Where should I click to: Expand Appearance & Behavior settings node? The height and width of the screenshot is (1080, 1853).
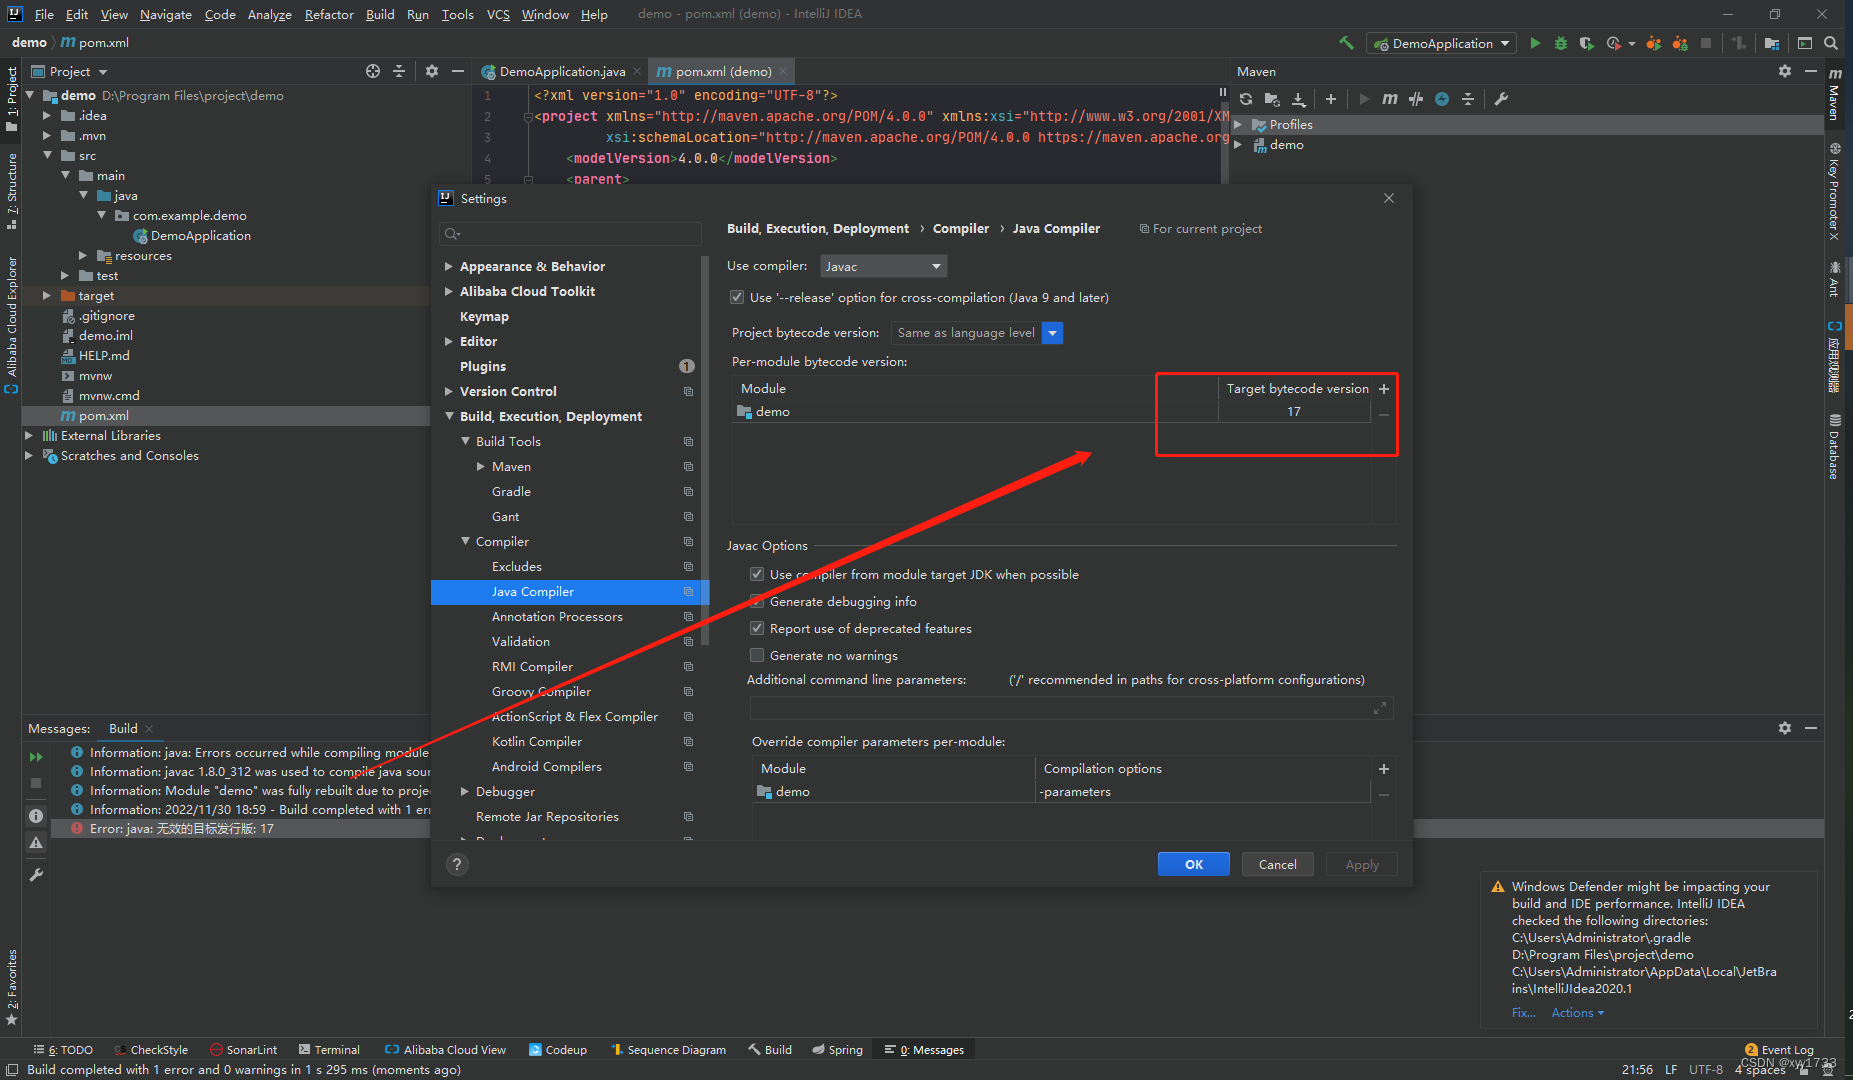click(x=449, y=266)
